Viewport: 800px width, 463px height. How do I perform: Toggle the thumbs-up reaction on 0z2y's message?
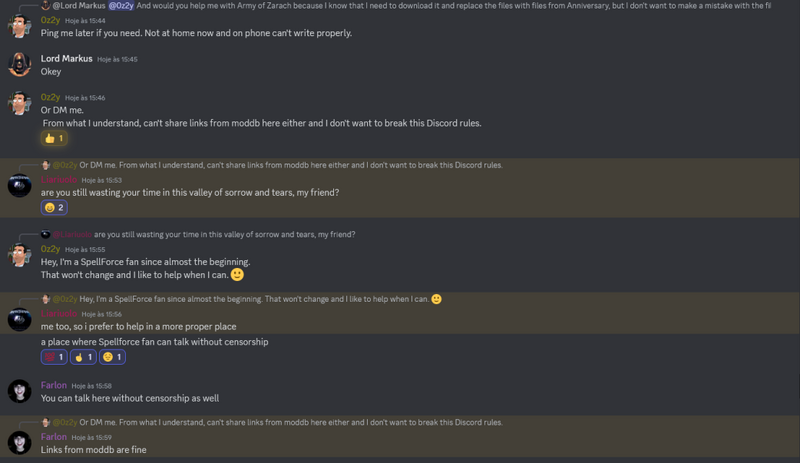[54, 138]
